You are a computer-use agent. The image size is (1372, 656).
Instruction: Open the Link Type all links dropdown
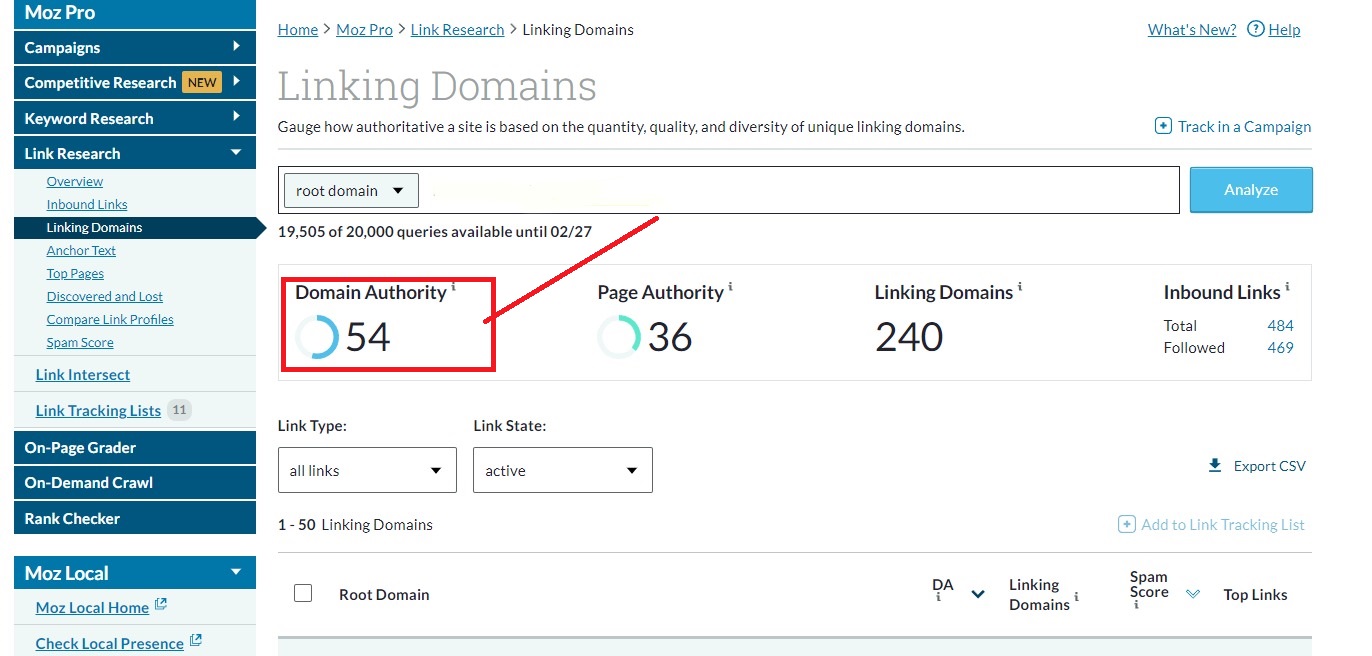[x=367, y=470]
